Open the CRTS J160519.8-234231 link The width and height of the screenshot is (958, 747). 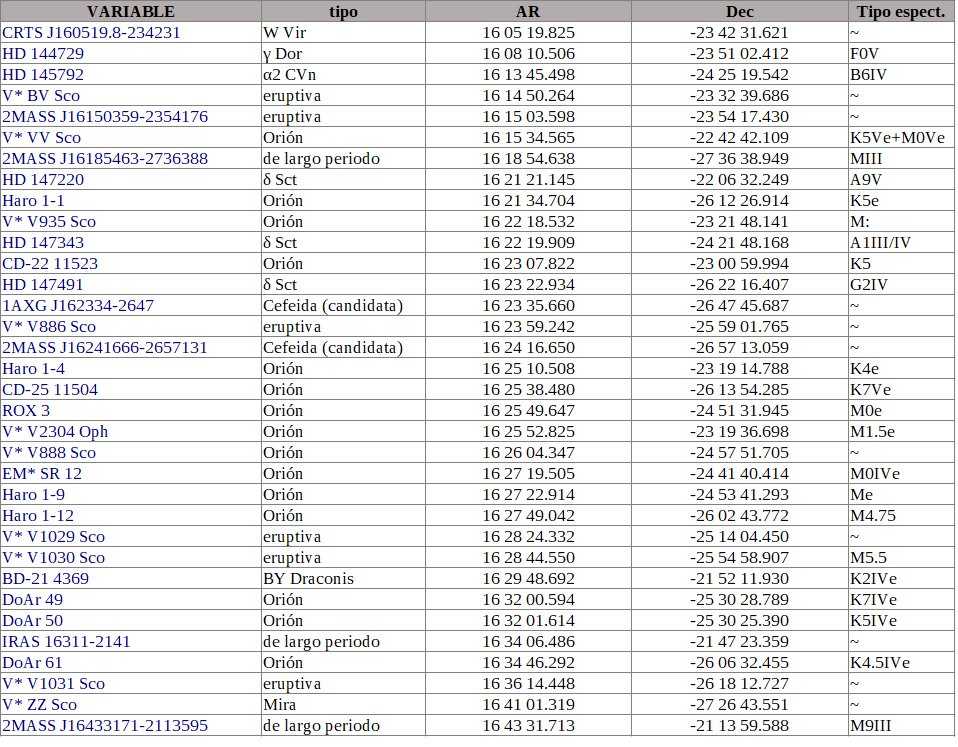(x=91, y=32)
